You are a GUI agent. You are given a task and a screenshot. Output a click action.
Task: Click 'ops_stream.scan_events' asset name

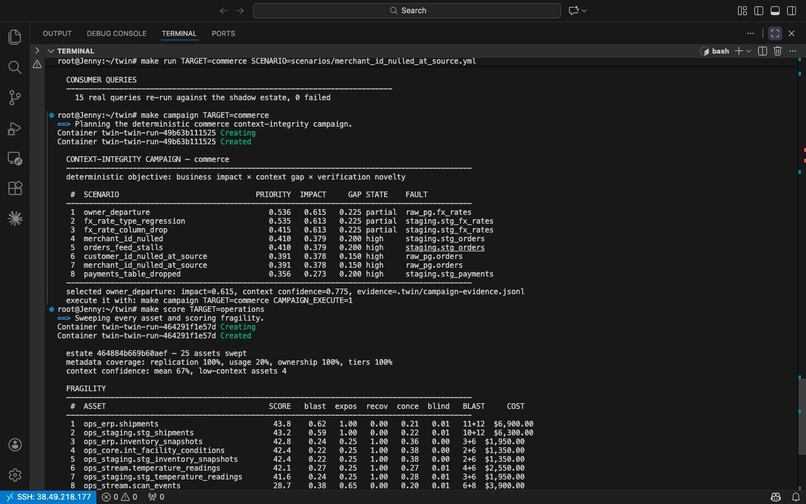(132, 485)
